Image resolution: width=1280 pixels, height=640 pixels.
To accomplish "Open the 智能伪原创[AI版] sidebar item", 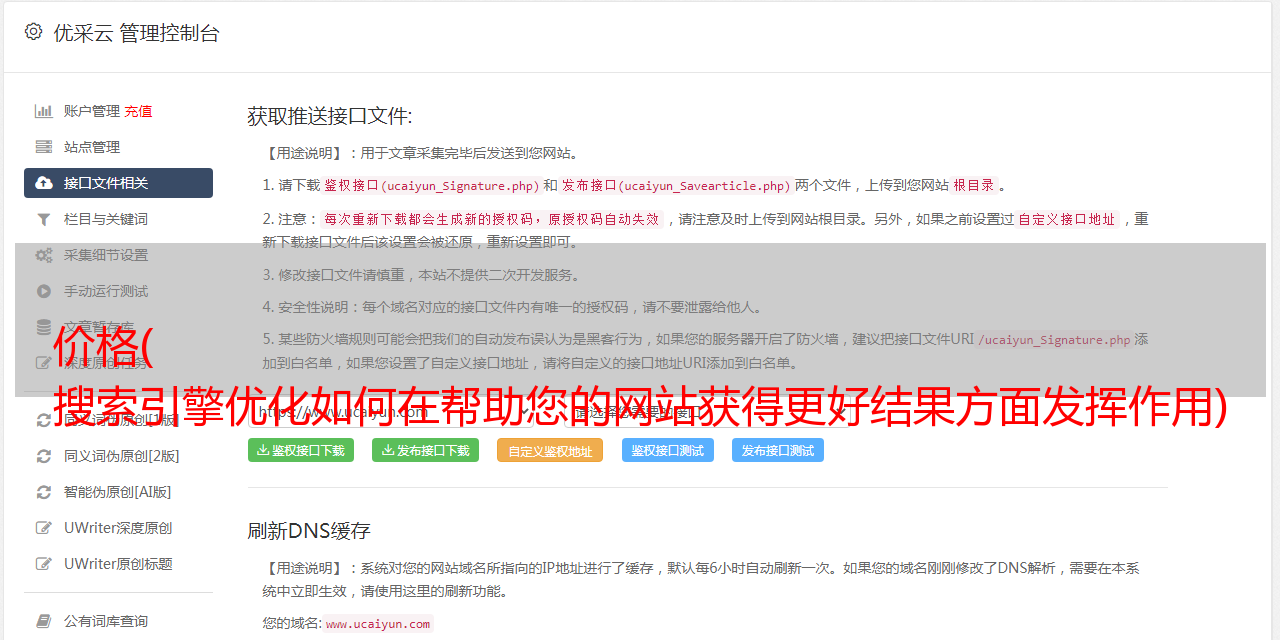I will tap(118, 492).
